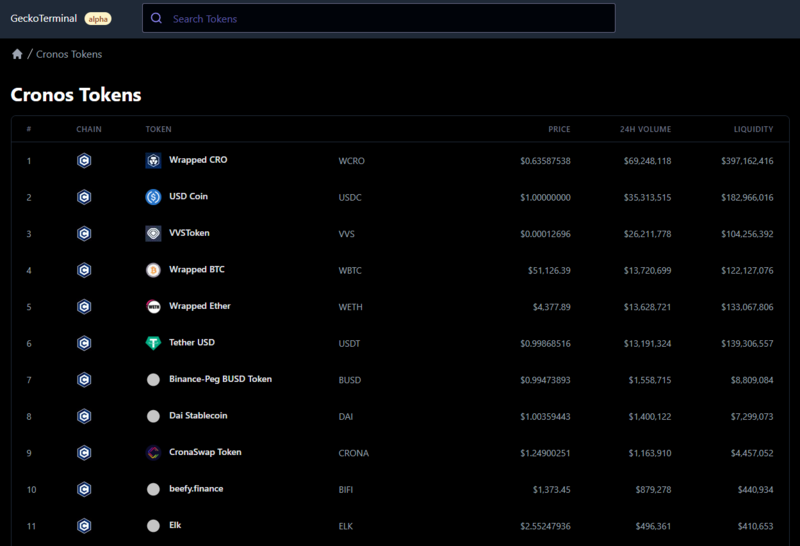Click the CronaSwap Token logo icon
This screenshot has width=800, height=546.
coord(153,453)
